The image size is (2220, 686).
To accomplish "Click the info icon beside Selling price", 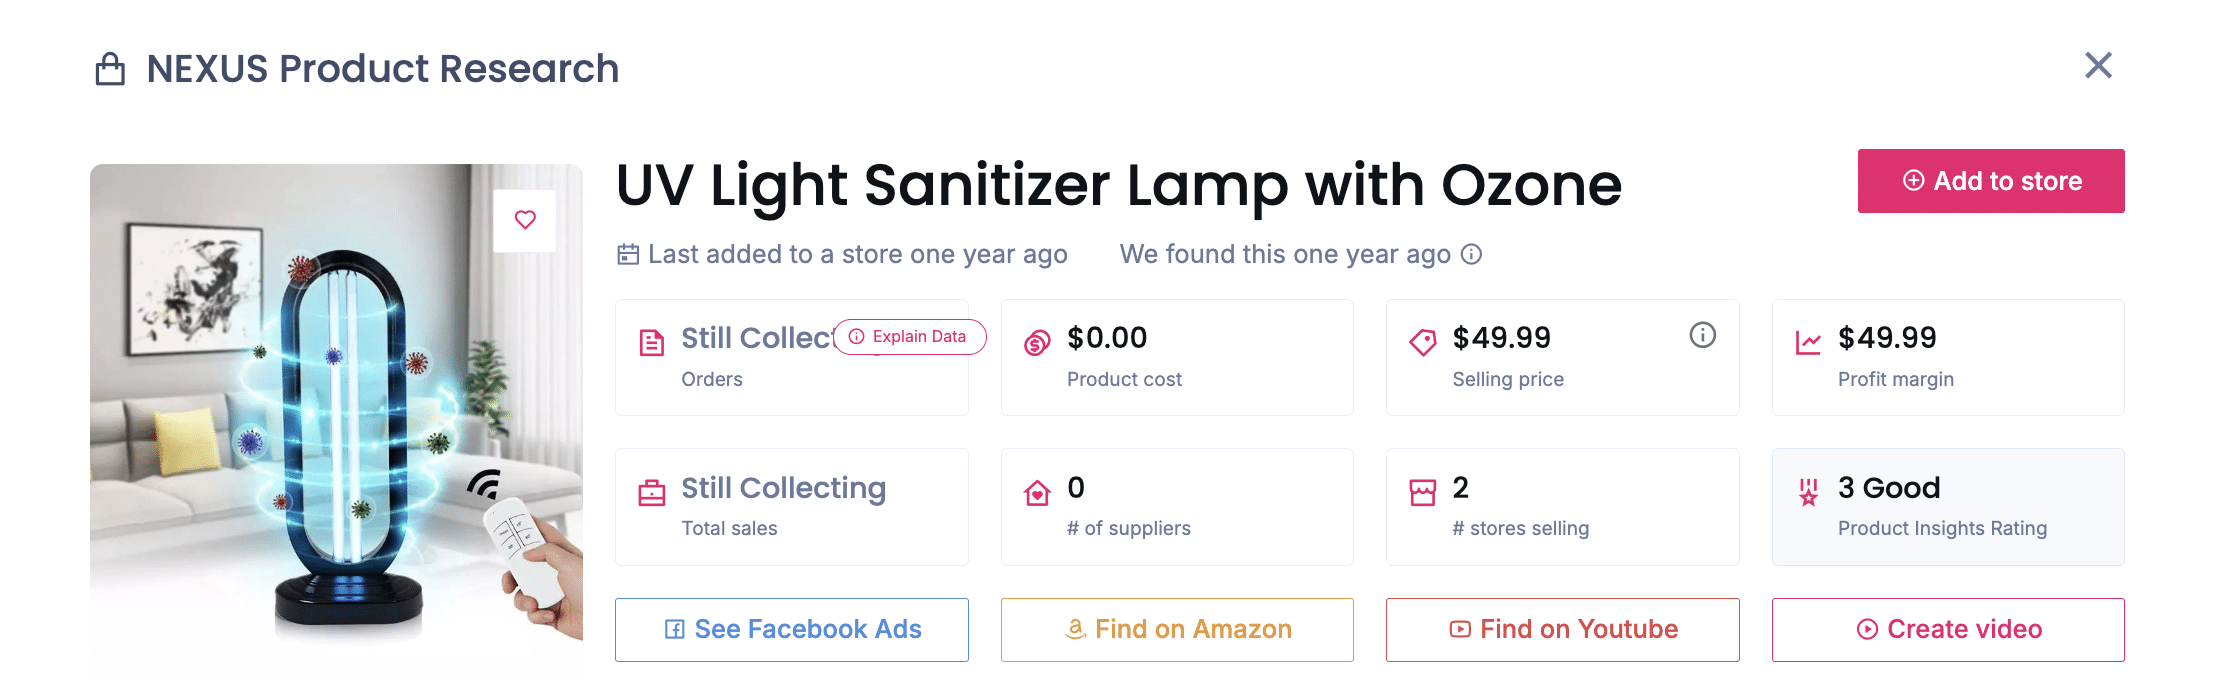I will 1702,335.
